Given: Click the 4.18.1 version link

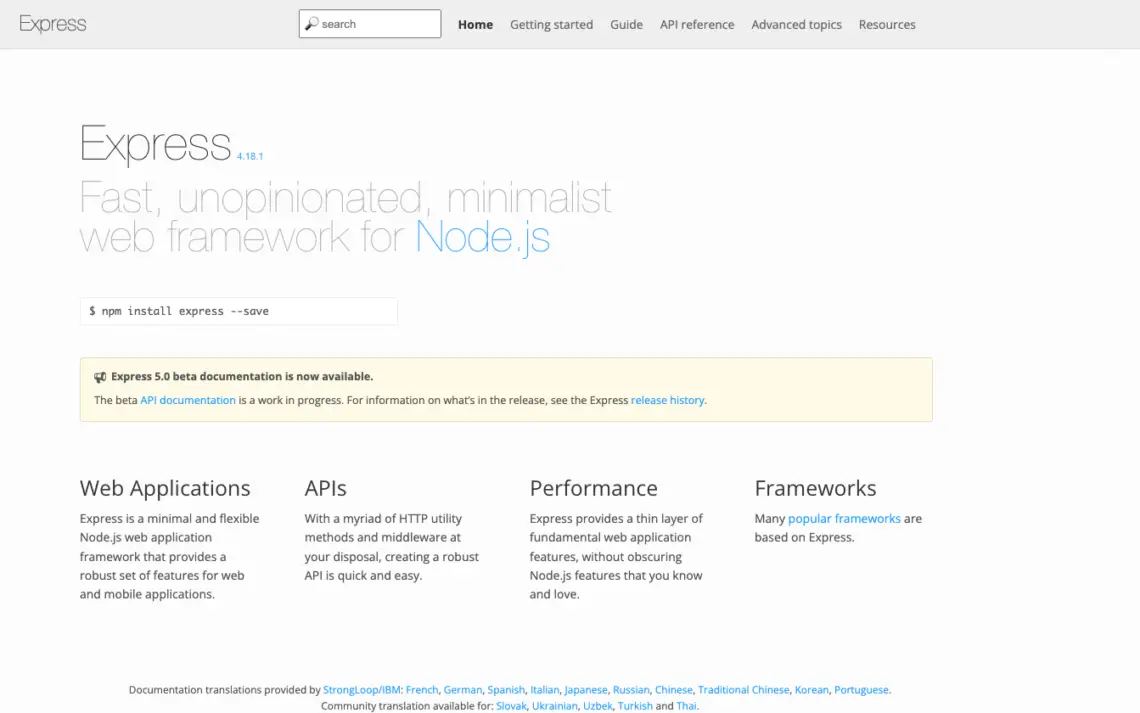Looking at the screenshot, I should click(x=249, y=156).
